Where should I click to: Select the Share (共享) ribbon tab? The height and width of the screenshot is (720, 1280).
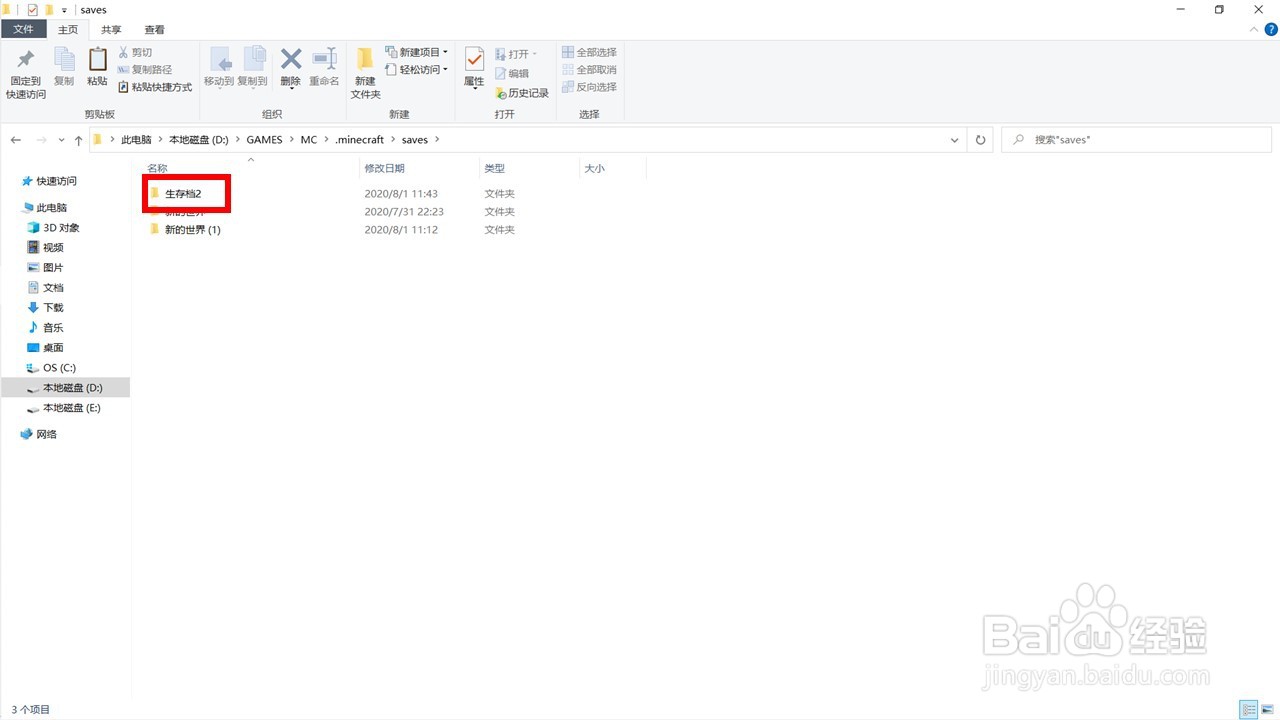coord(111,30)
